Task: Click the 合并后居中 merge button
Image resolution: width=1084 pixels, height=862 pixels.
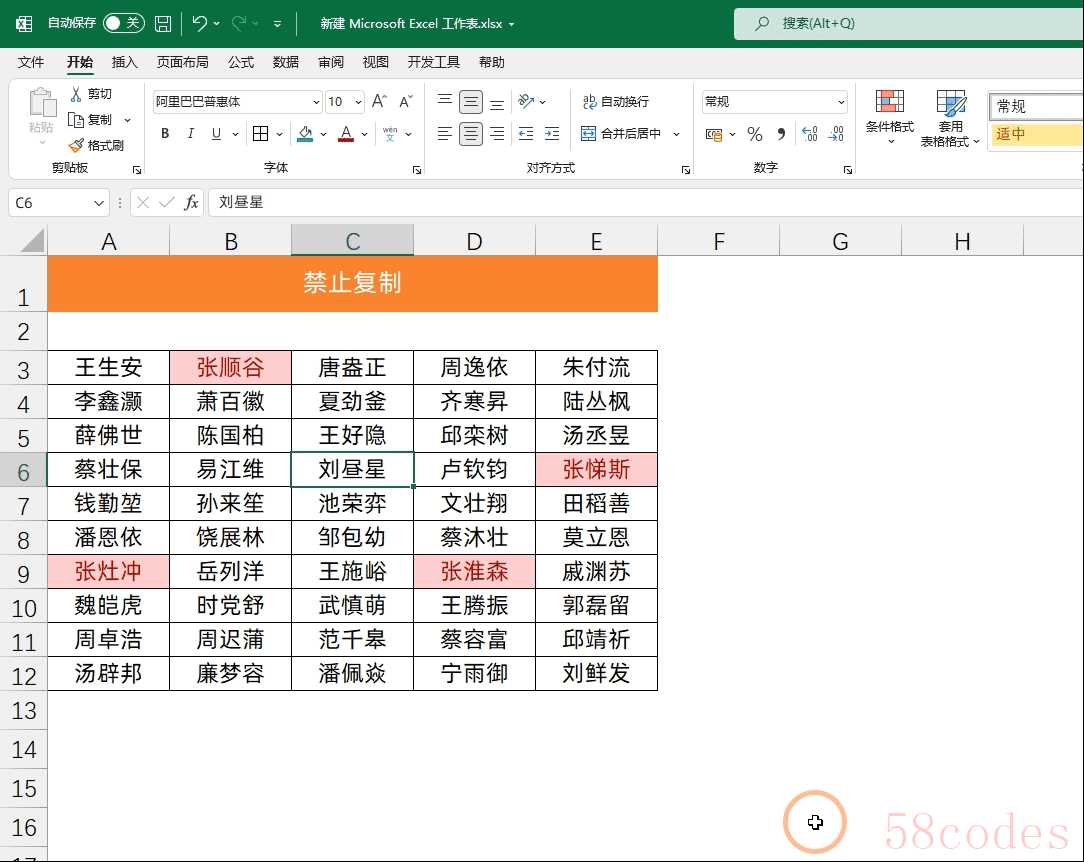Action: pyautogui.click(x=622, y=134)
